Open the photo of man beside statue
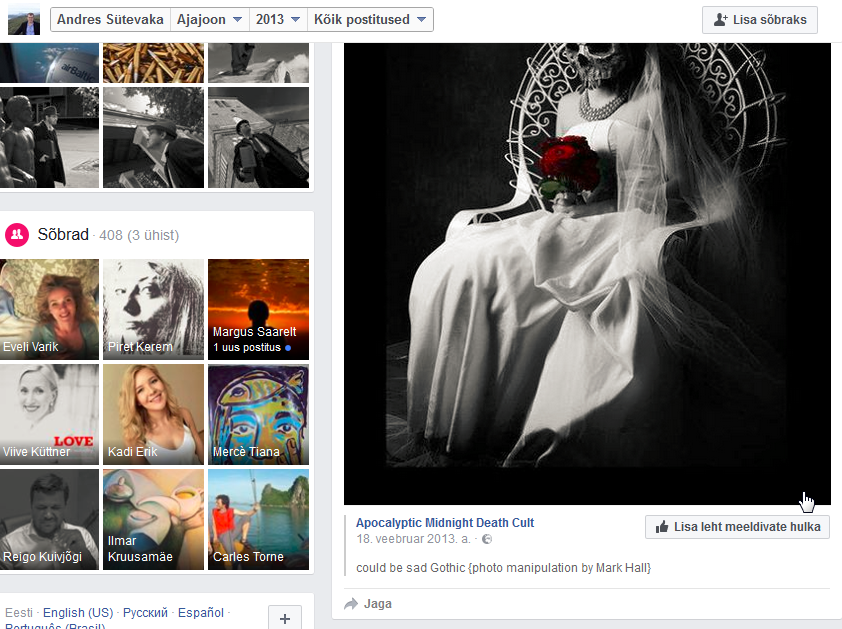 tap(49, 138)
